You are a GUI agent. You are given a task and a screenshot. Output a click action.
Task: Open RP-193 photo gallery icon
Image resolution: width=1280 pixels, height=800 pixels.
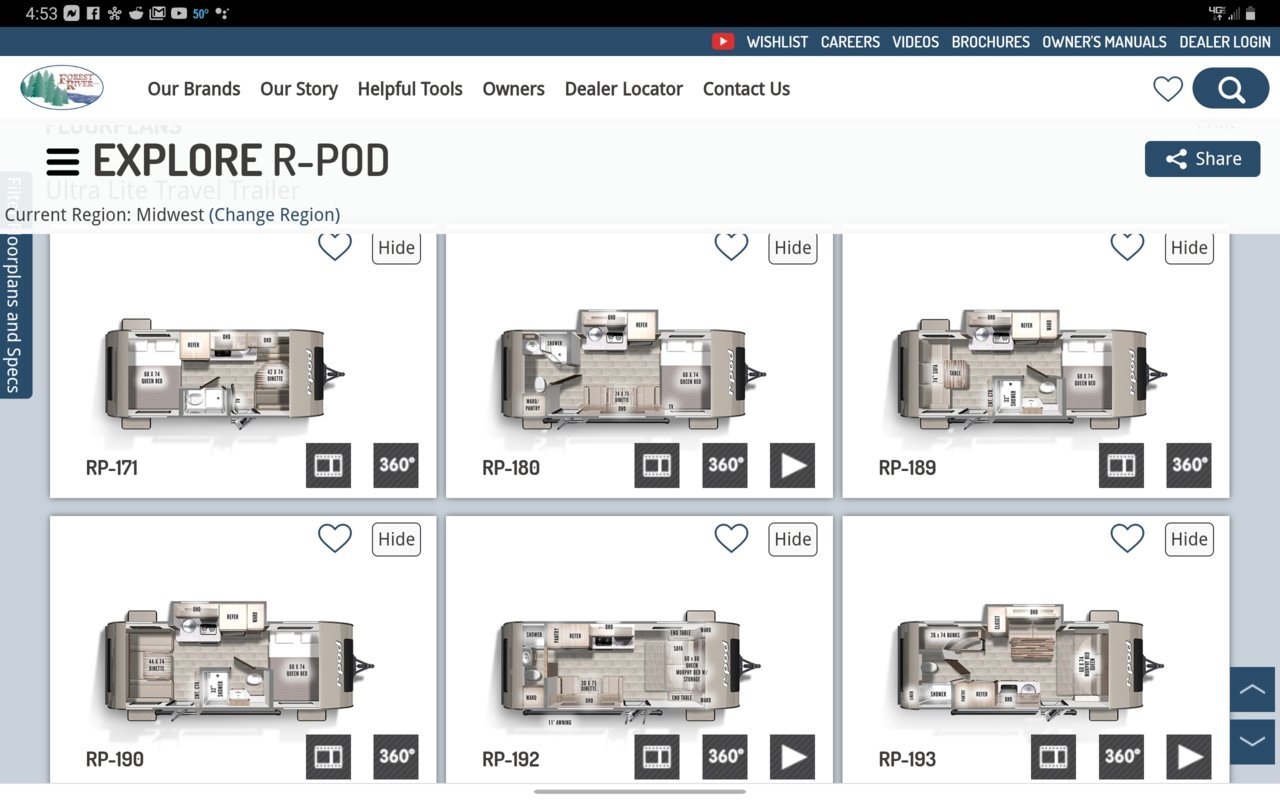pos(1053,757)
